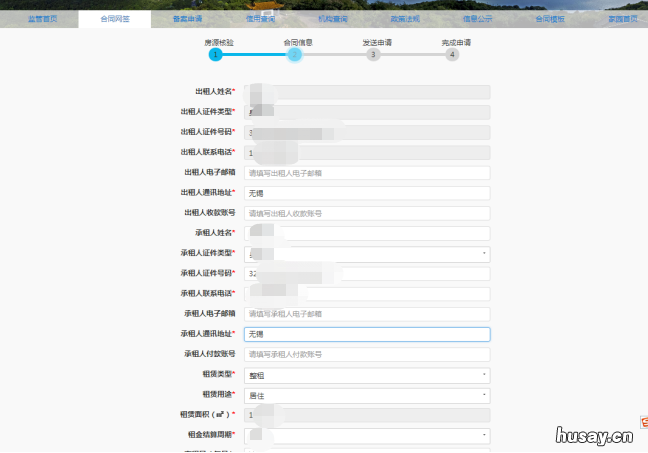Open the 政策法规 tab
This screenshot has width=648, height=453.
(x=405, y=19)
